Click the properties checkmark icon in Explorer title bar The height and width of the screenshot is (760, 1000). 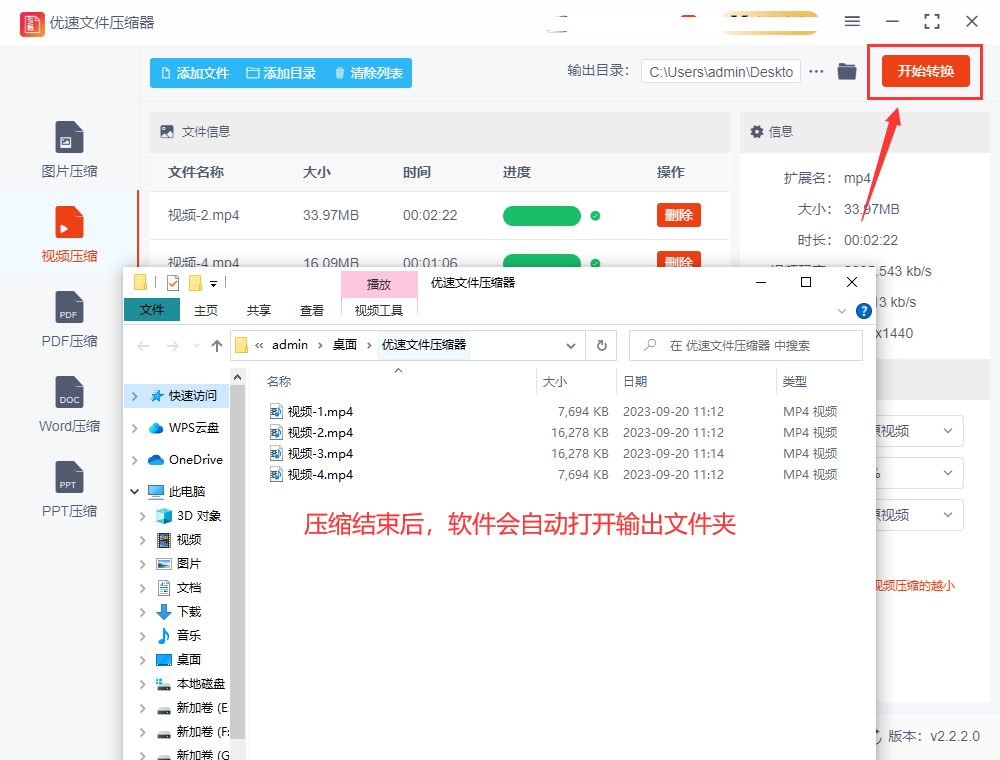[x=173, y=282]
